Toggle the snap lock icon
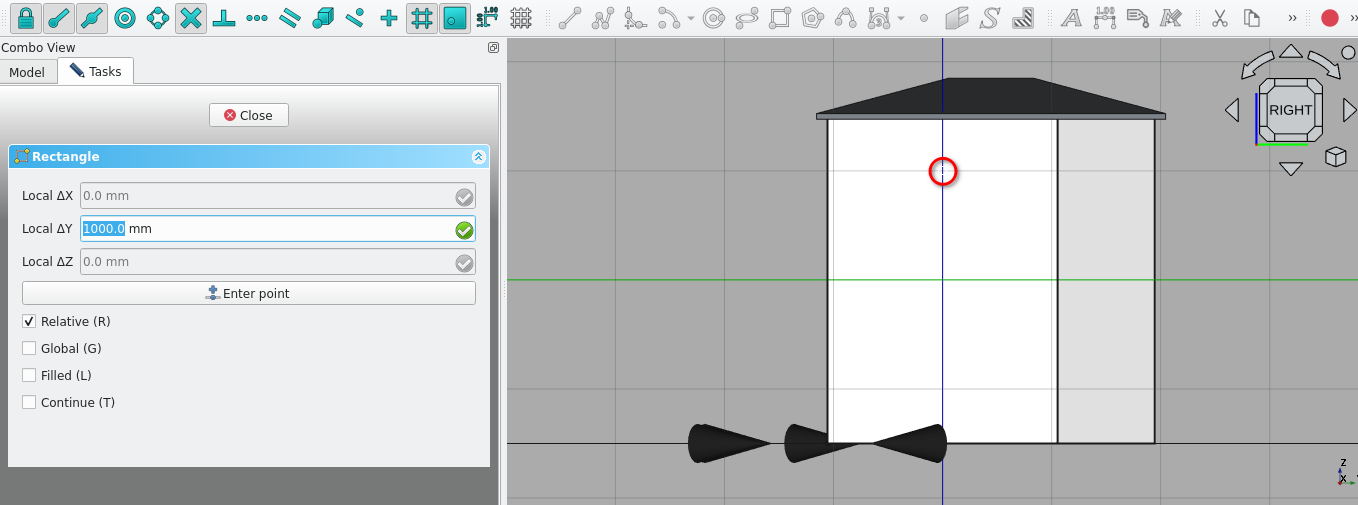This screenshot has height=505, width=1358. pyautogui.click(x=26, y=18)
